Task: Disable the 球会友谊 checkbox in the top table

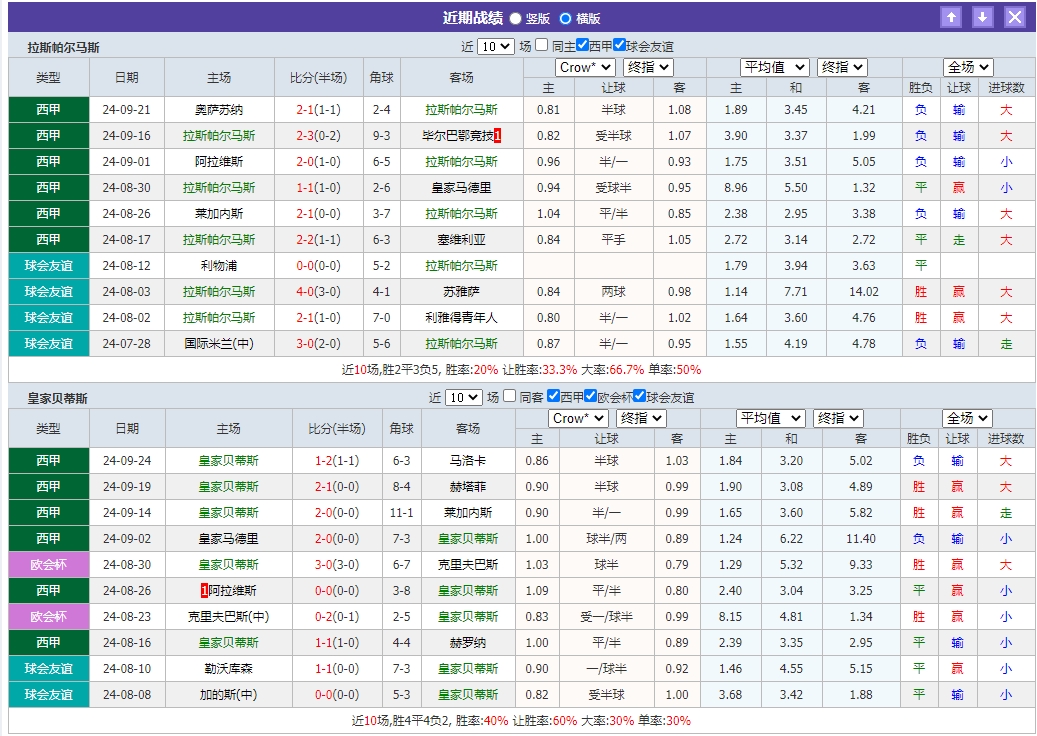Action: [x=619, y=43]
